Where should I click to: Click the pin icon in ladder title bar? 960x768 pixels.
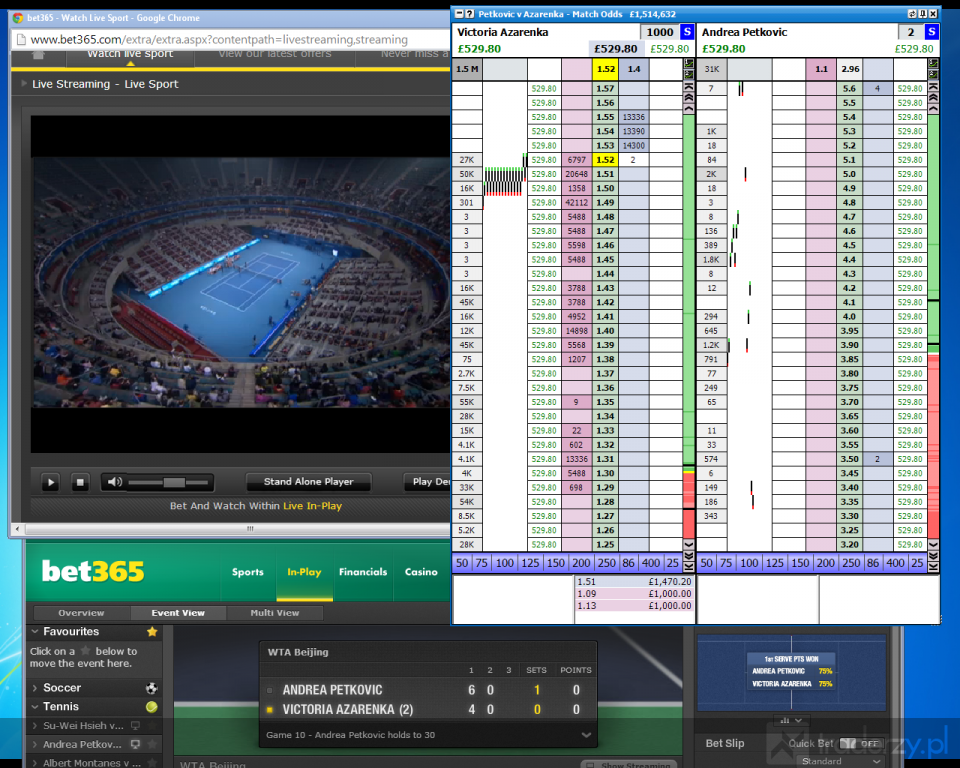923,13
